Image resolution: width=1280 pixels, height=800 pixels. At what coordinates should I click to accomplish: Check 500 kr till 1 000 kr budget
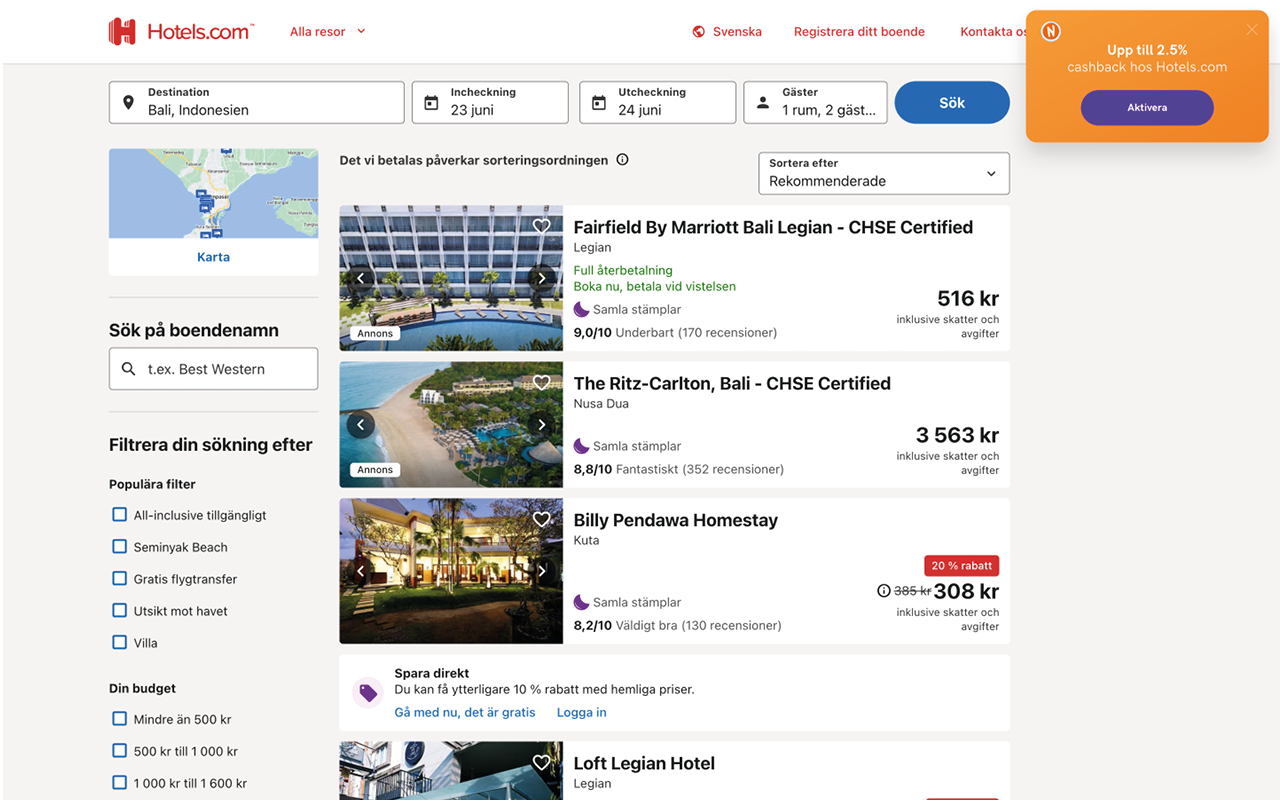point(119,751)
